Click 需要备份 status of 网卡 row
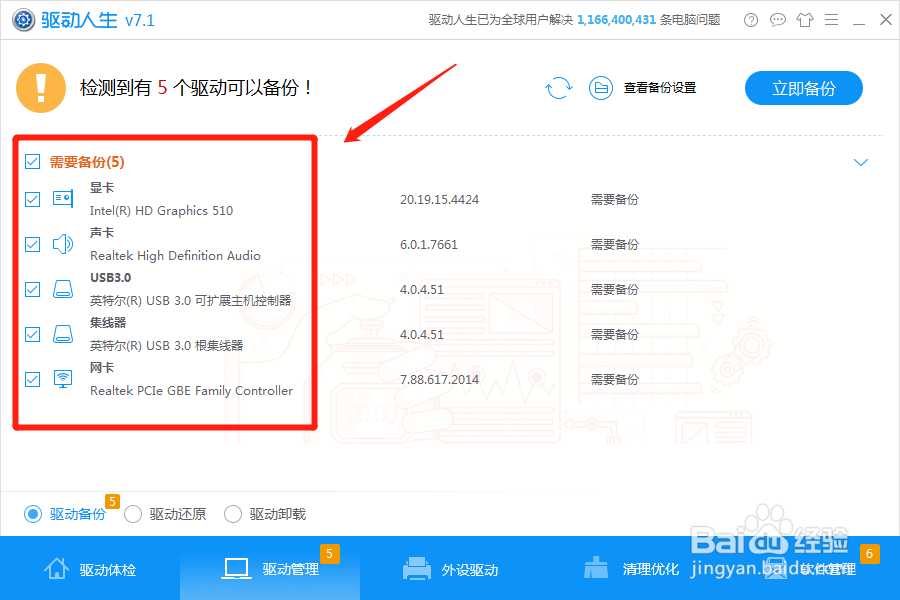Viewport: 900px width, 600px height. [615, 380]
